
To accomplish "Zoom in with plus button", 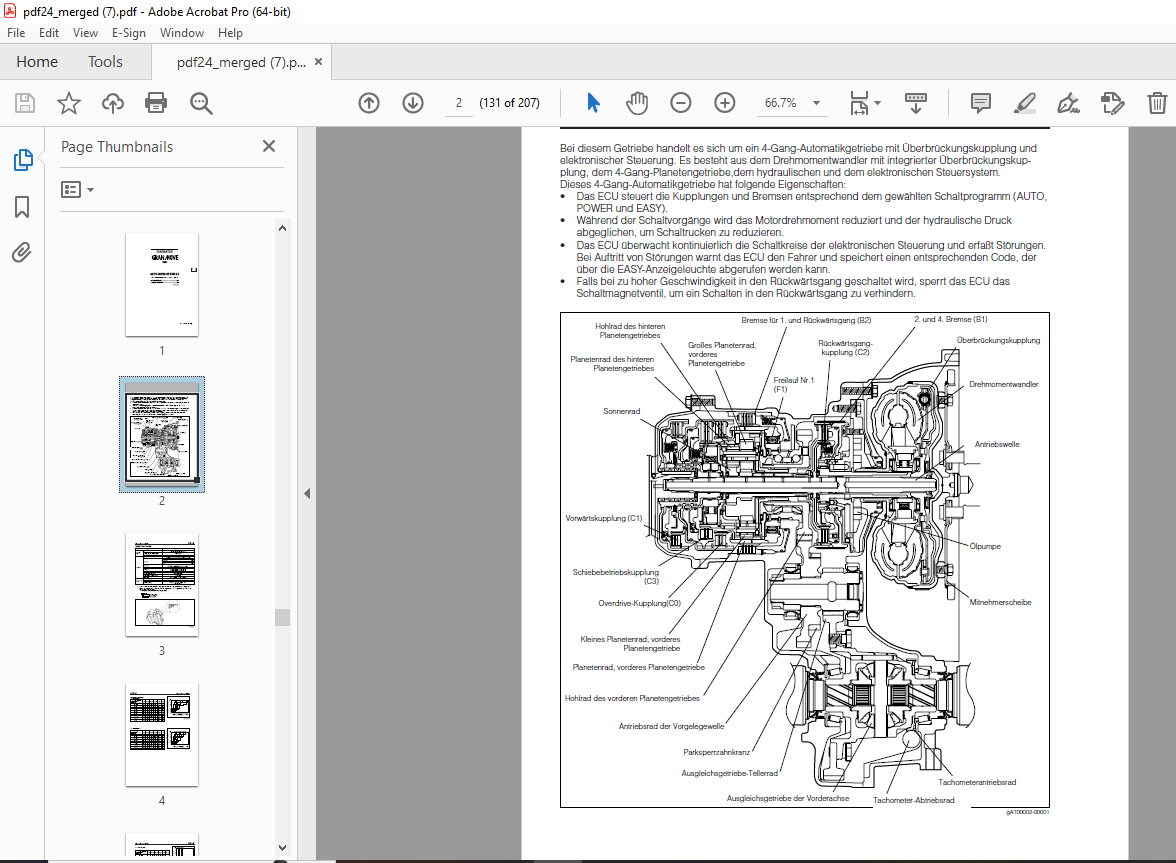I will click(724, 103).
